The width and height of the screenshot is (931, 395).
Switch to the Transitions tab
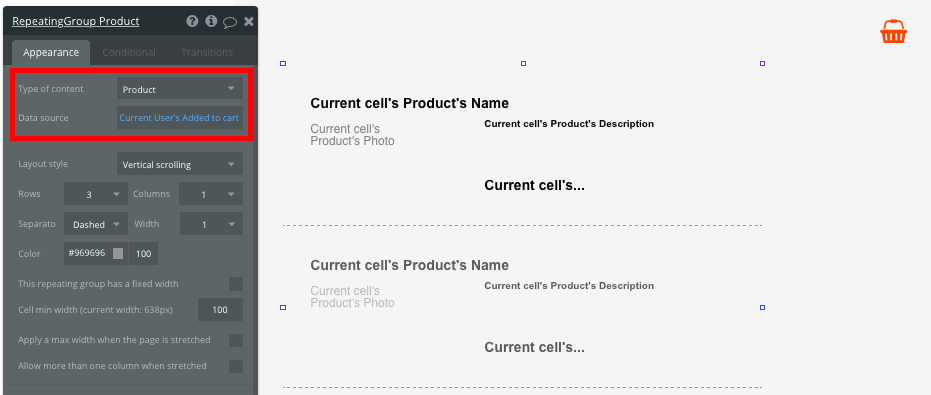207,52
